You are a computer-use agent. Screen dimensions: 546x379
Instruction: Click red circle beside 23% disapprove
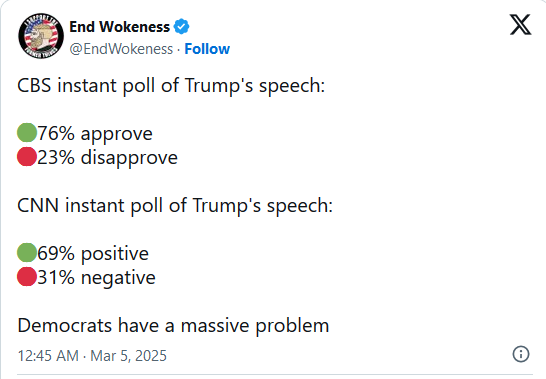[x=27, y=157]
